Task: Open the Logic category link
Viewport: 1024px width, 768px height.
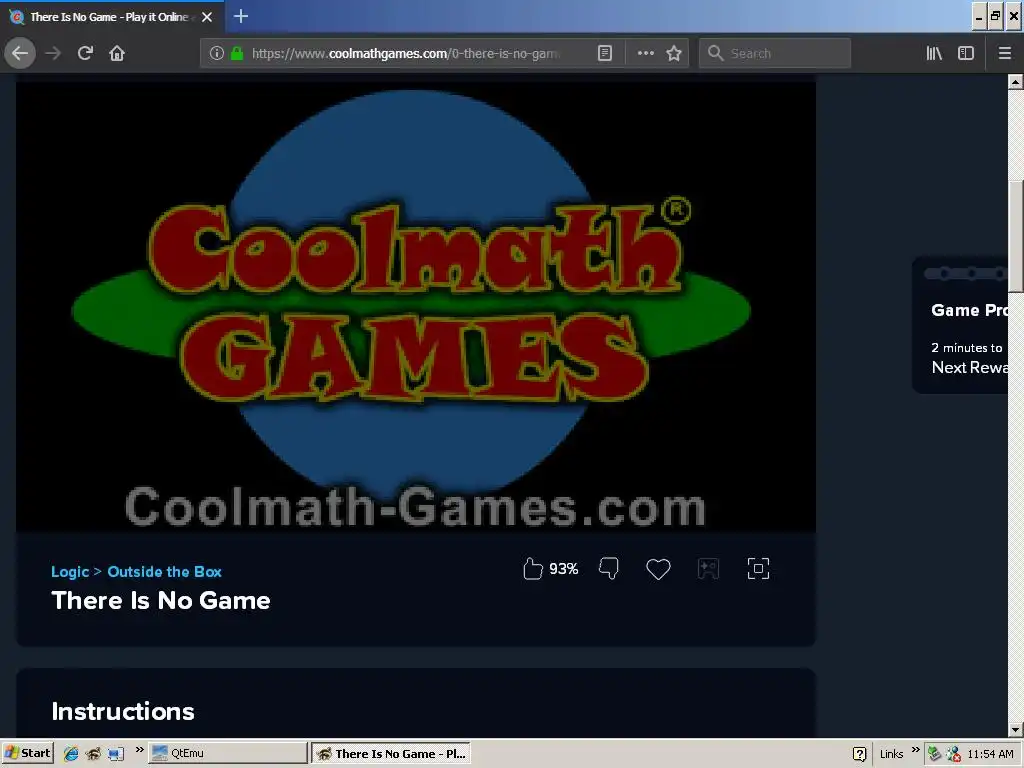Action: pyautogui.click(x=70, y=572)
